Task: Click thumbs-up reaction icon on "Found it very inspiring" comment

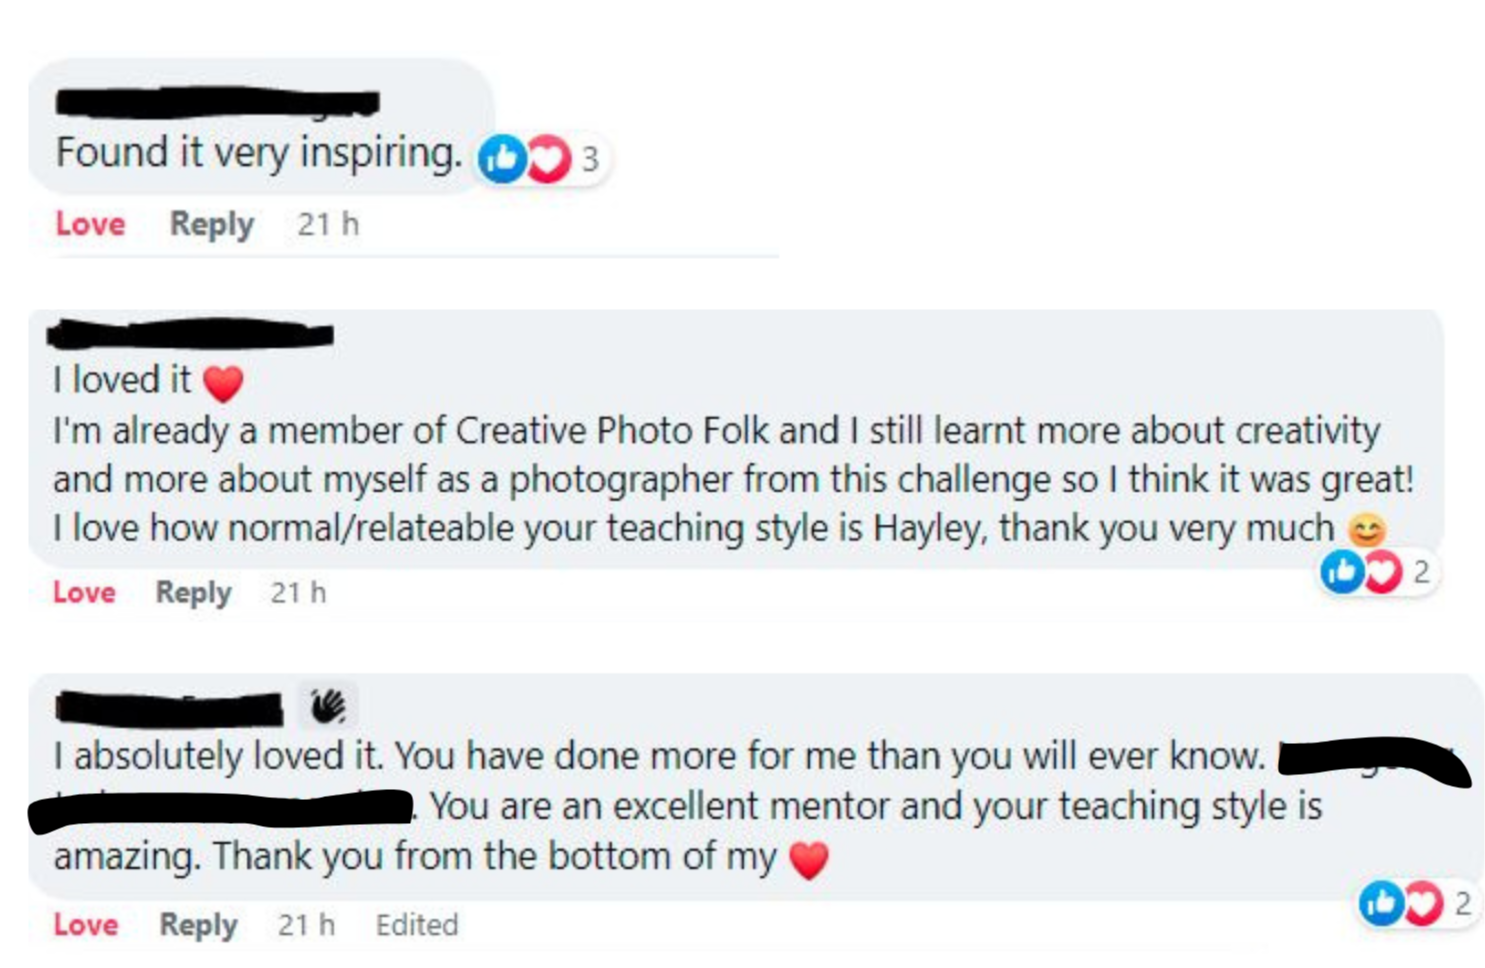Action: [501, 158]
